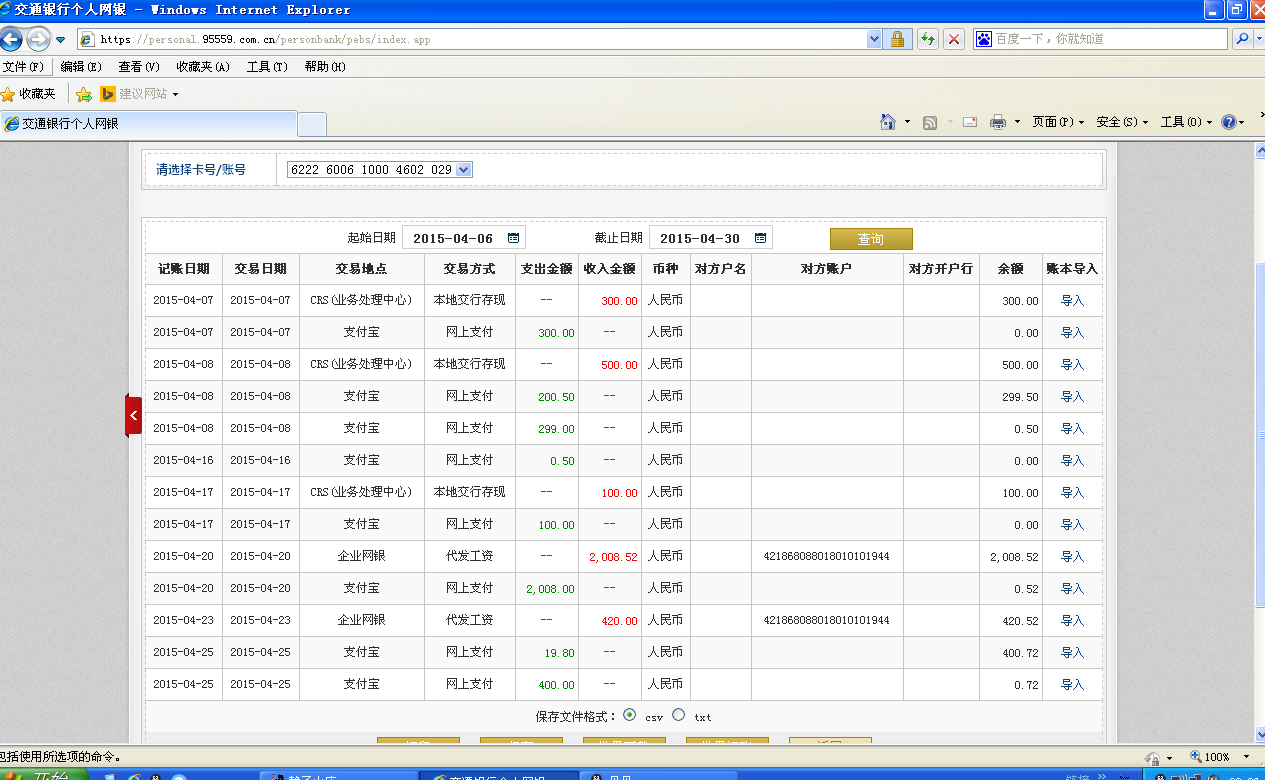Click the Stop loading red X icon
This screenshot has height=780, width=1265.
[x=954, y=39]
